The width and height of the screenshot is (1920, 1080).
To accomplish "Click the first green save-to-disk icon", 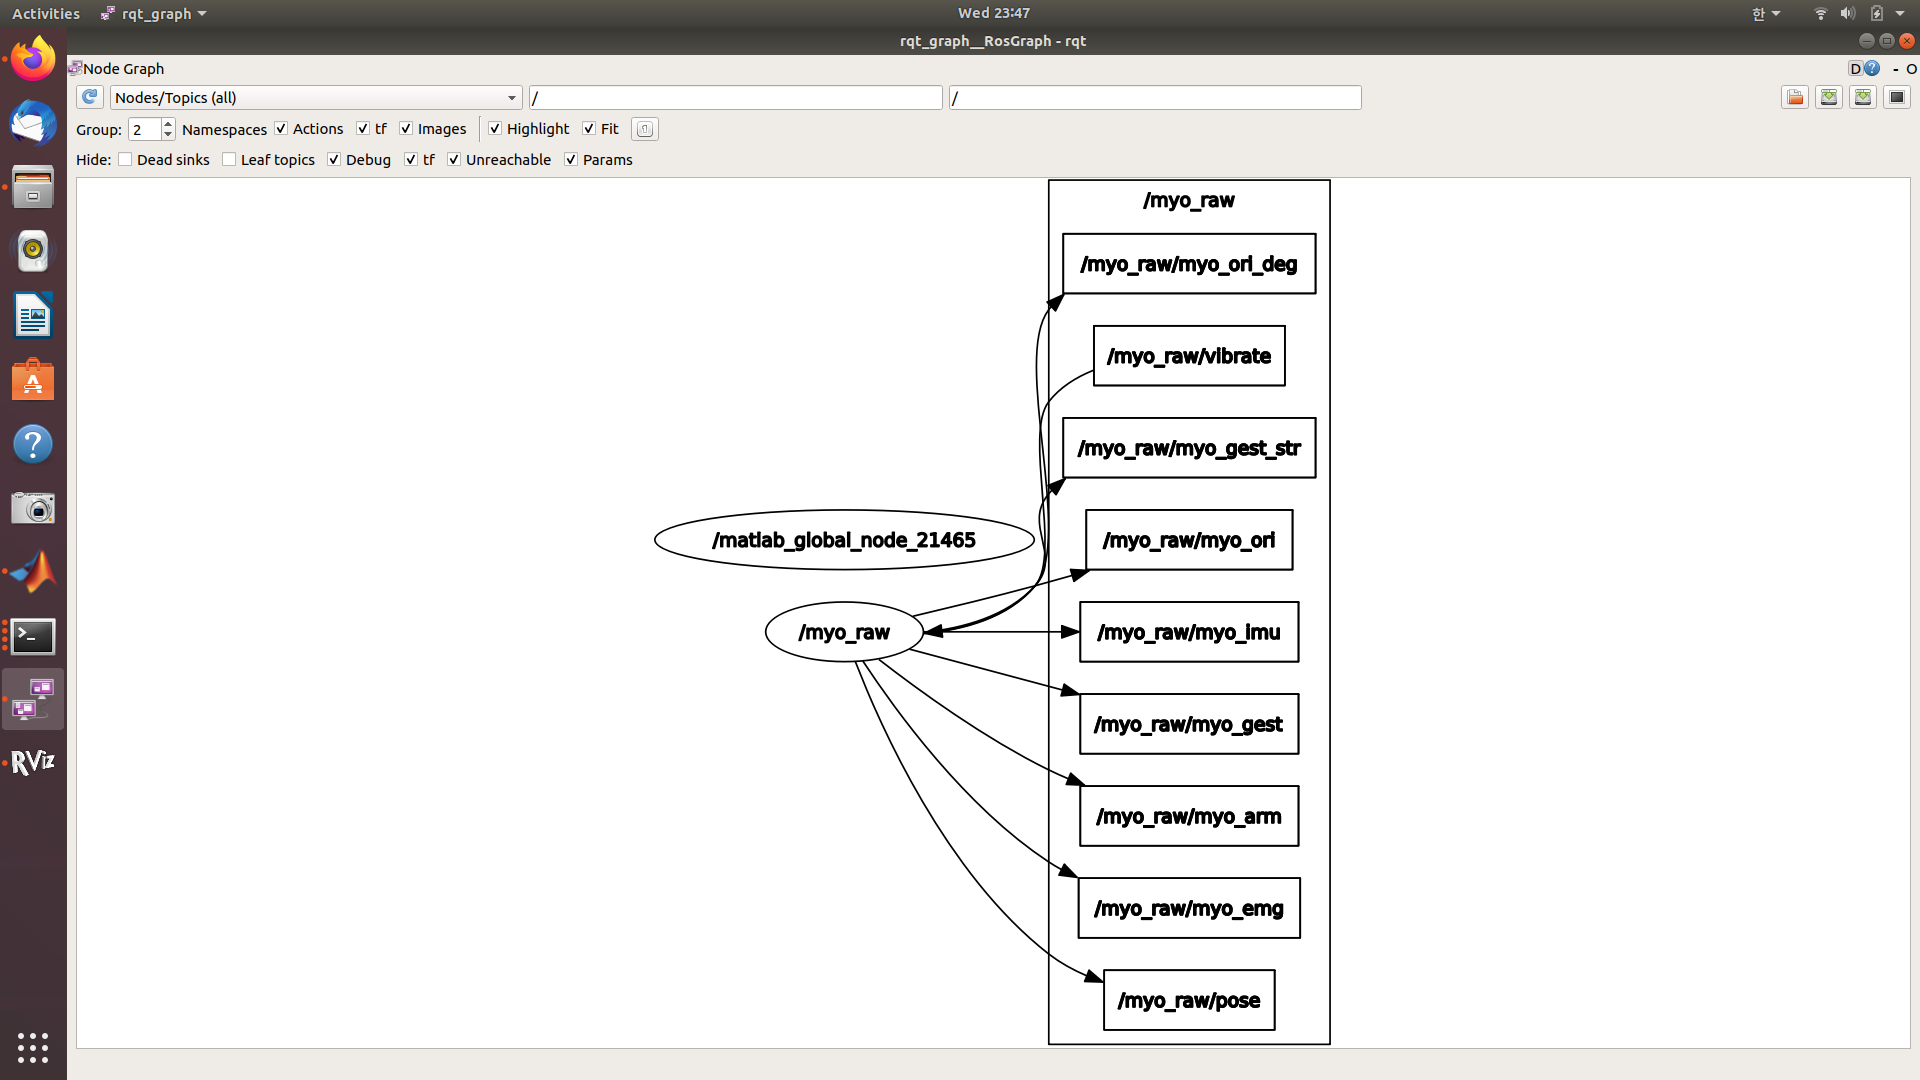I will coord(1829,97).
